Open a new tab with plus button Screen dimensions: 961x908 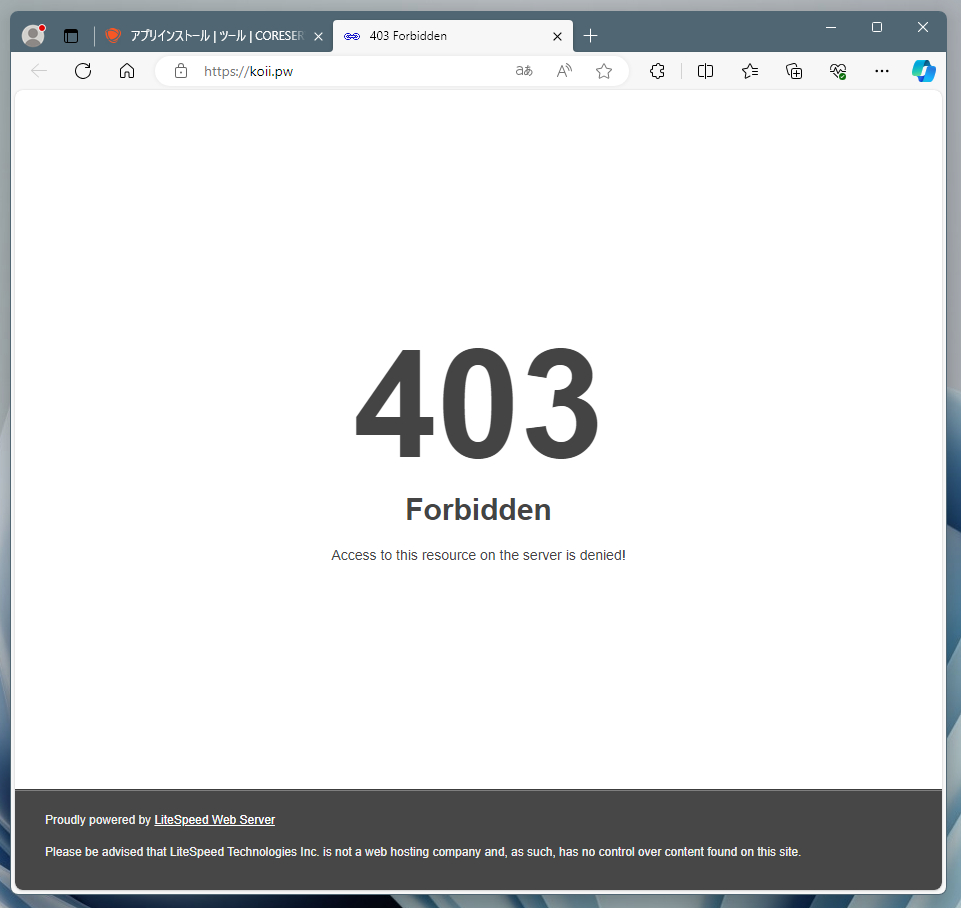(590, 36)
